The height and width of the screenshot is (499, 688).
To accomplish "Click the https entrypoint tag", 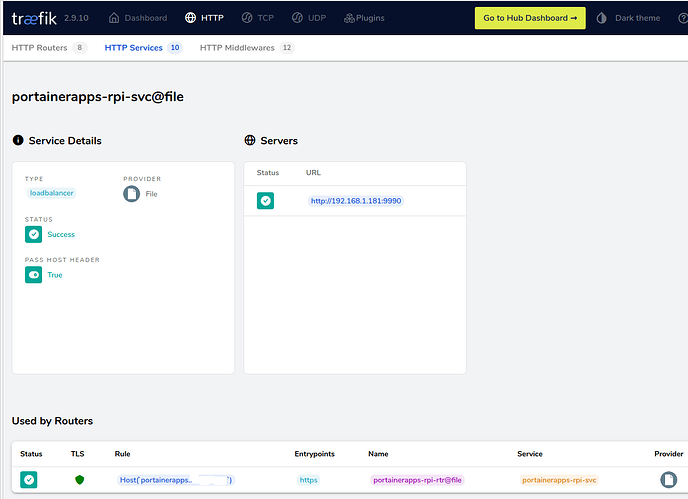I will tap(308, 480).
